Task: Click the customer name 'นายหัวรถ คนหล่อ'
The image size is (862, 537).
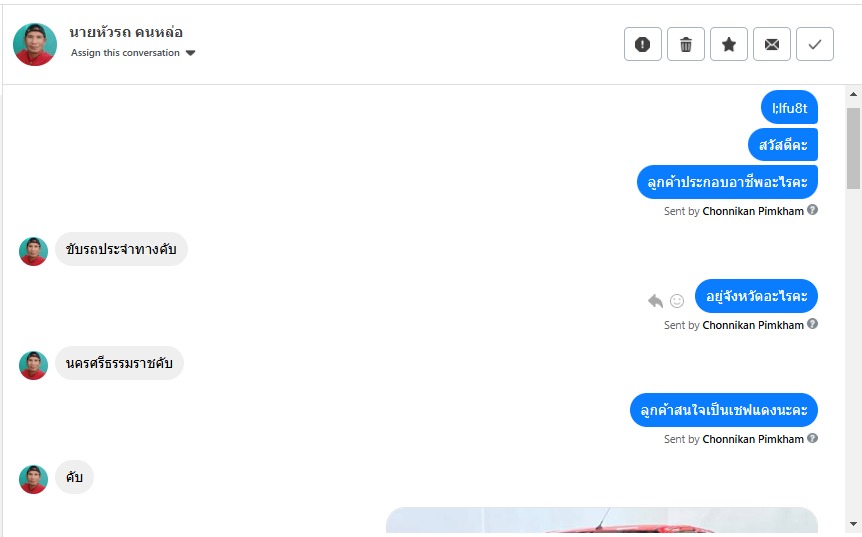Action: (x=126, y=32)
